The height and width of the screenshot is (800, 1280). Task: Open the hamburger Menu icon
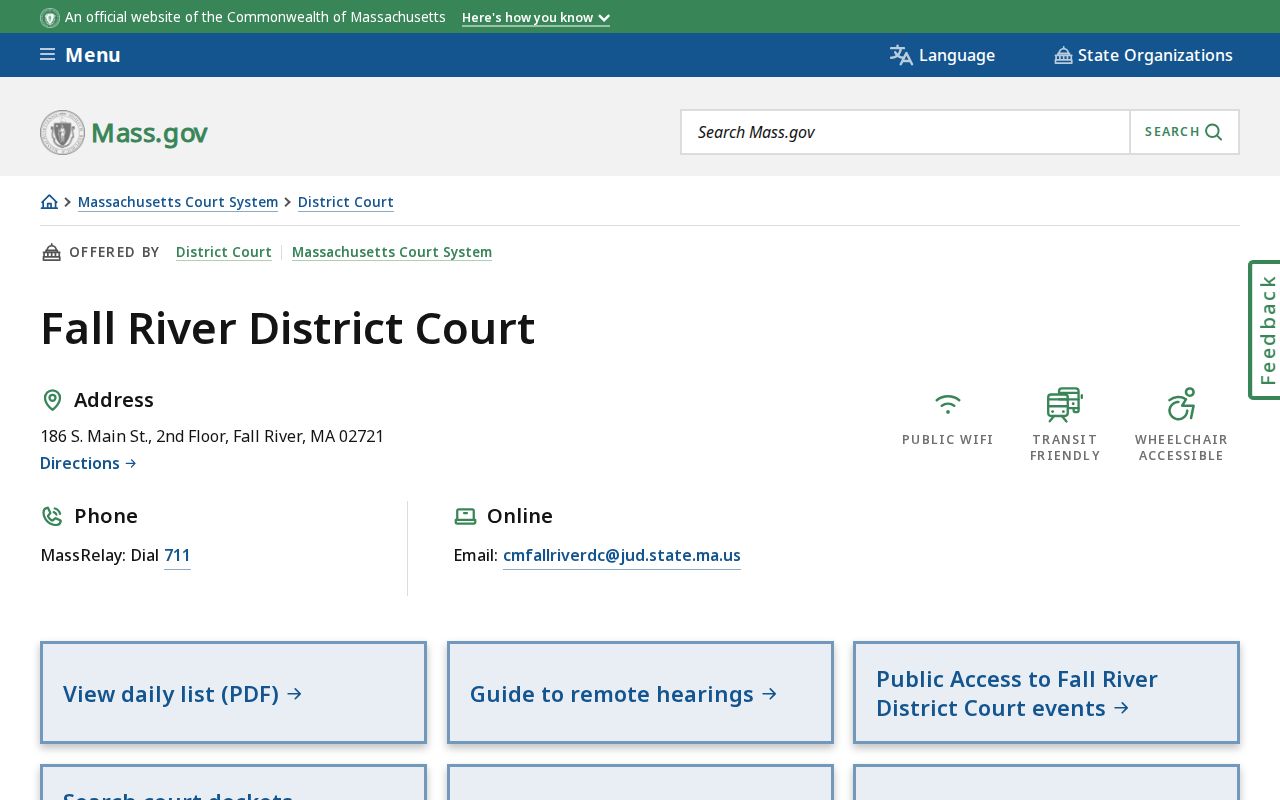[x=47, y=55]
